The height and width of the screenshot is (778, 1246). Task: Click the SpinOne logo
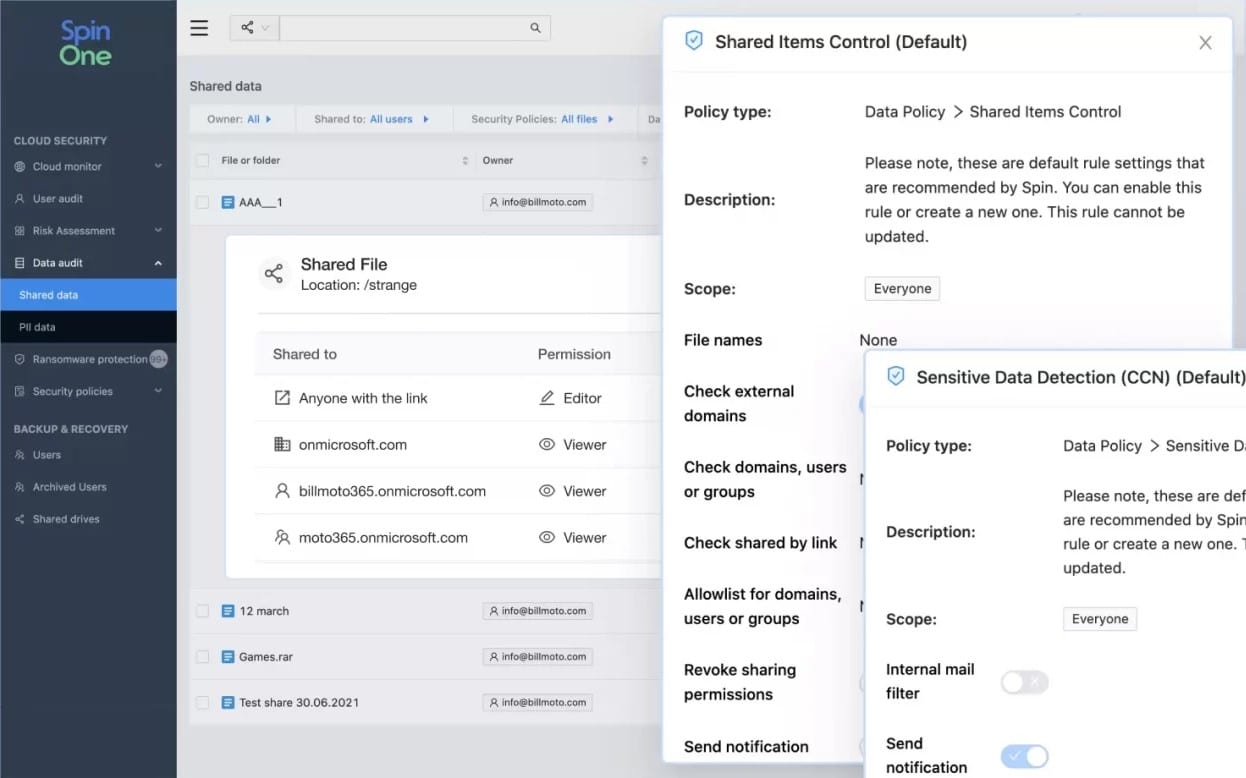click(x=86, y=44)
